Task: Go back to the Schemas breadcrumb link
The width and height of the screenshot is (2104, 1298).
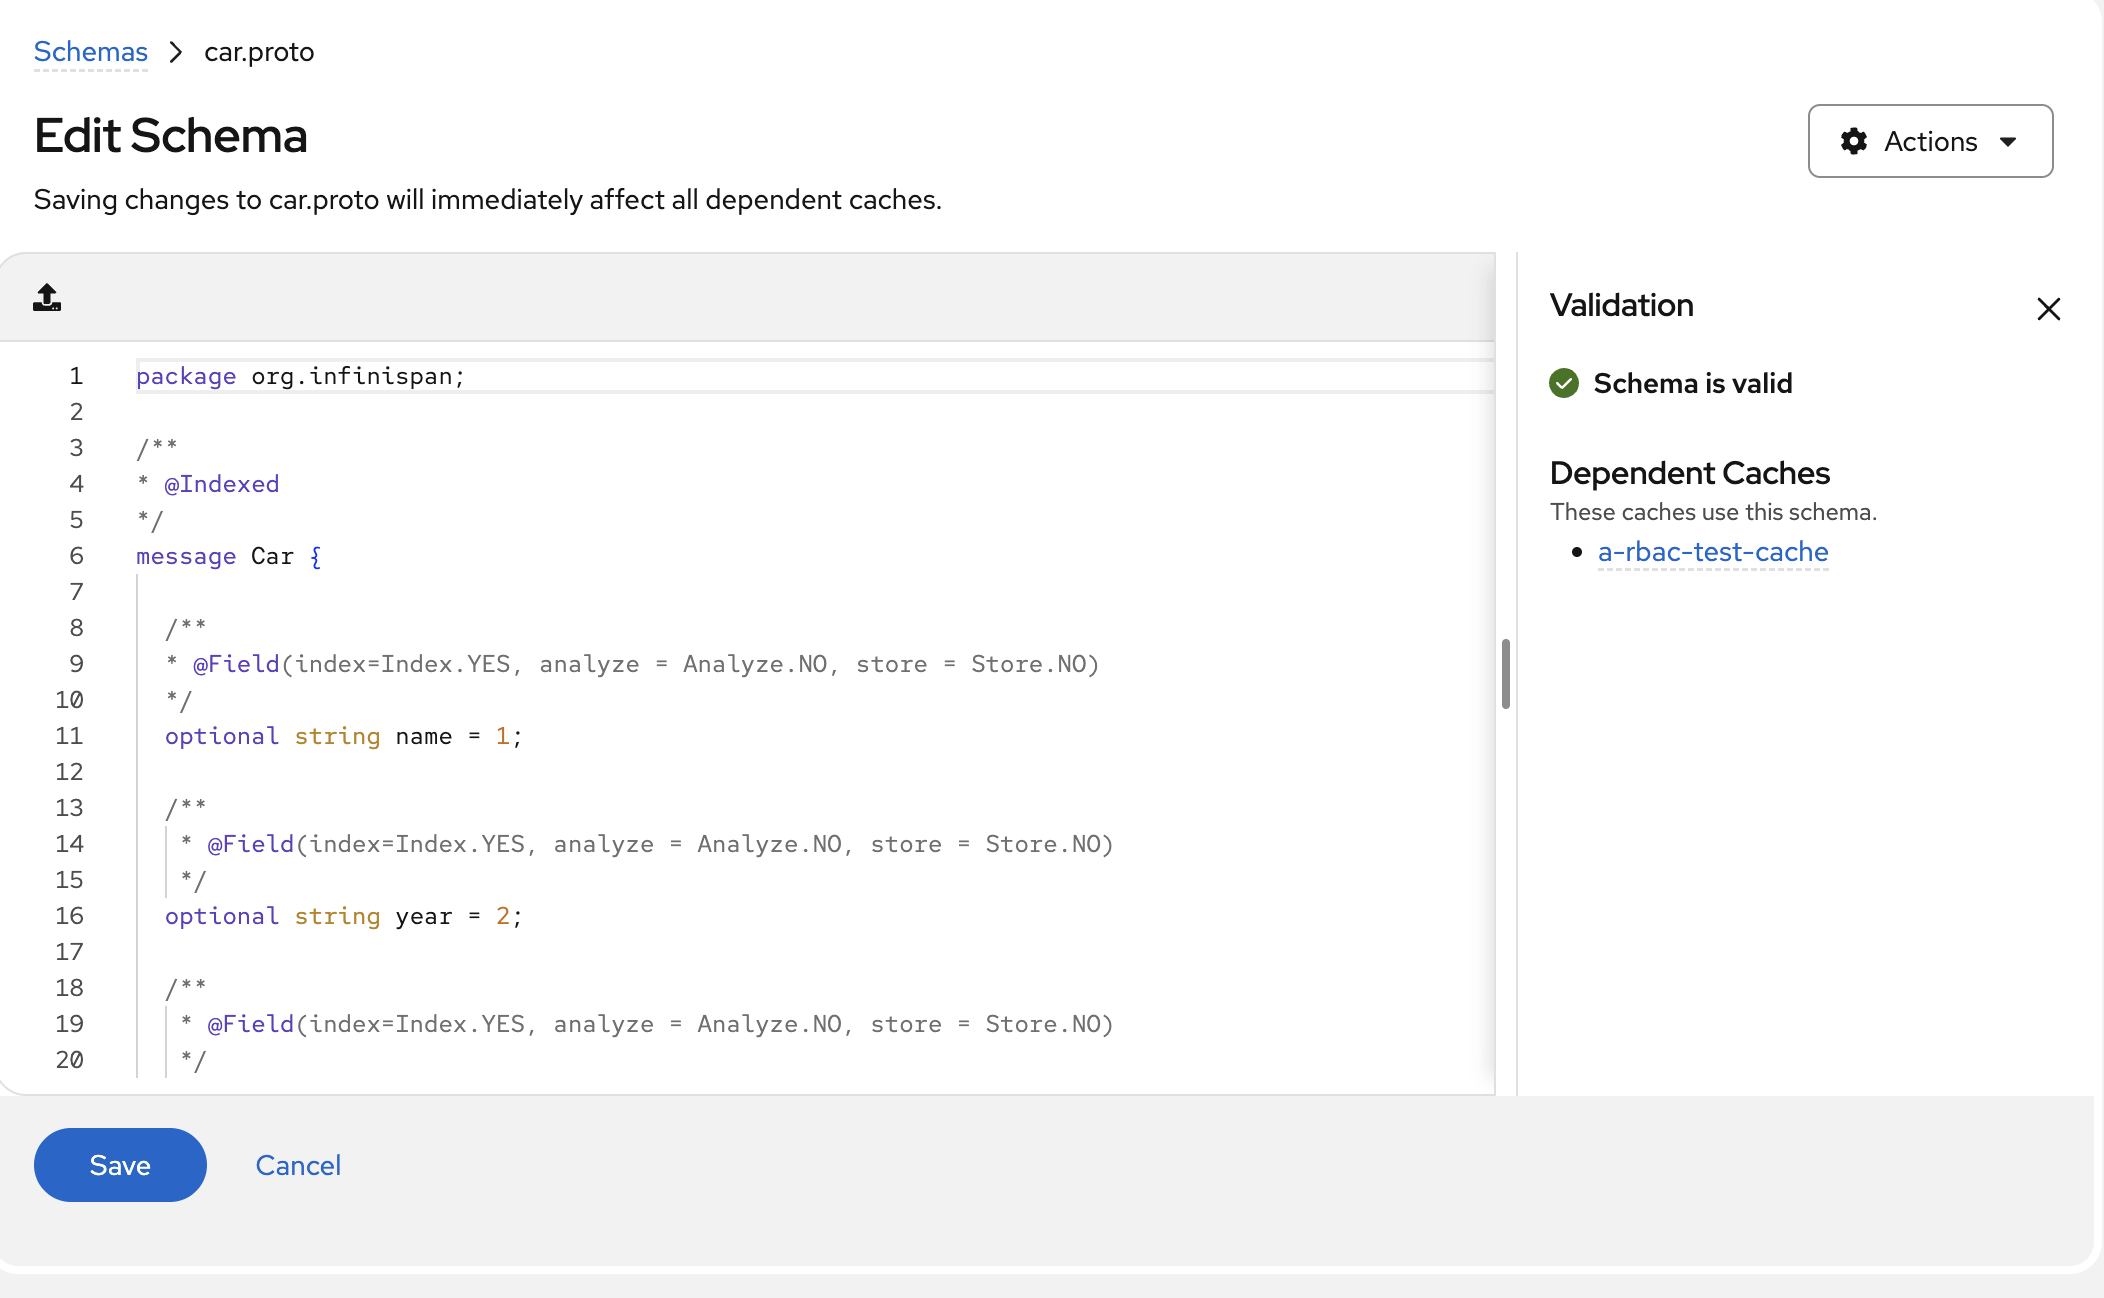Action: pyautogui.click(x=91, y=52)
